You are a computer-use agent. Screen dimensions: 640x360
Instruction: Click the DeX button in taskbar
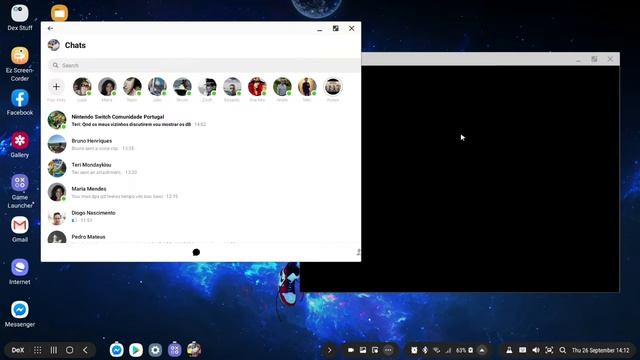[x=18, y=350]
